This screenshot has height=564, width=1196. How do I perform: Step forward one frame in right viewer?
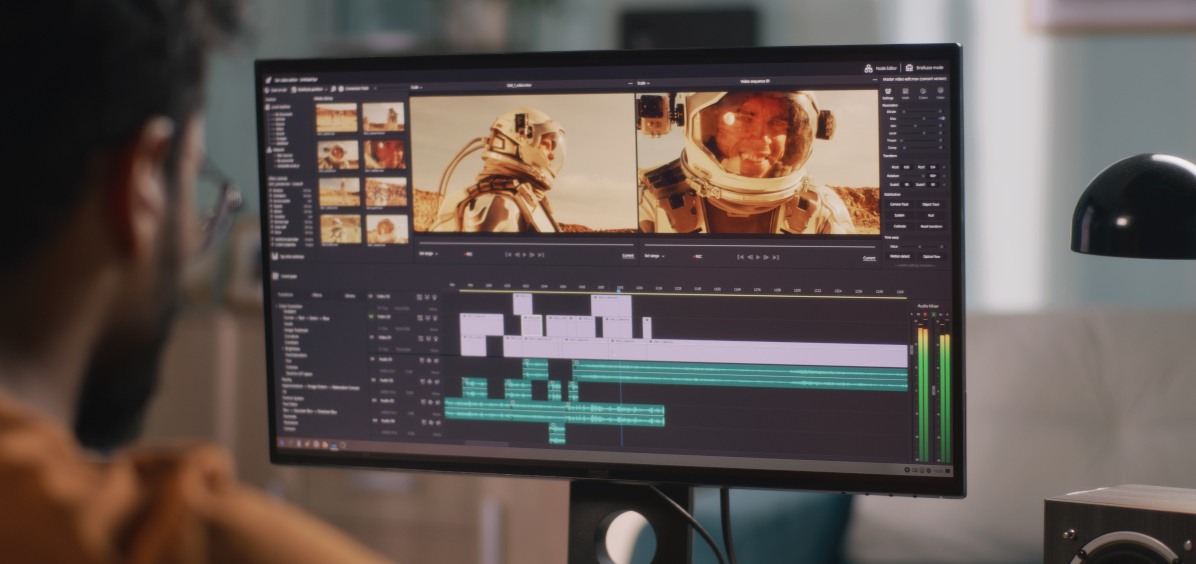coord(767,257)
